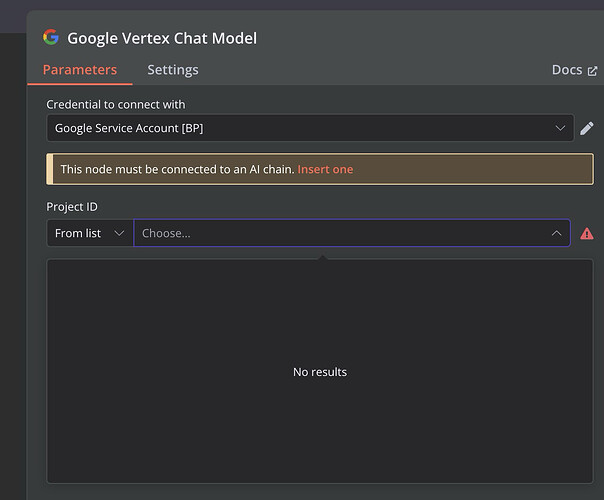604x500 pixels.
Task: Click the red warning triangle by Project ID
Action: 587,233
